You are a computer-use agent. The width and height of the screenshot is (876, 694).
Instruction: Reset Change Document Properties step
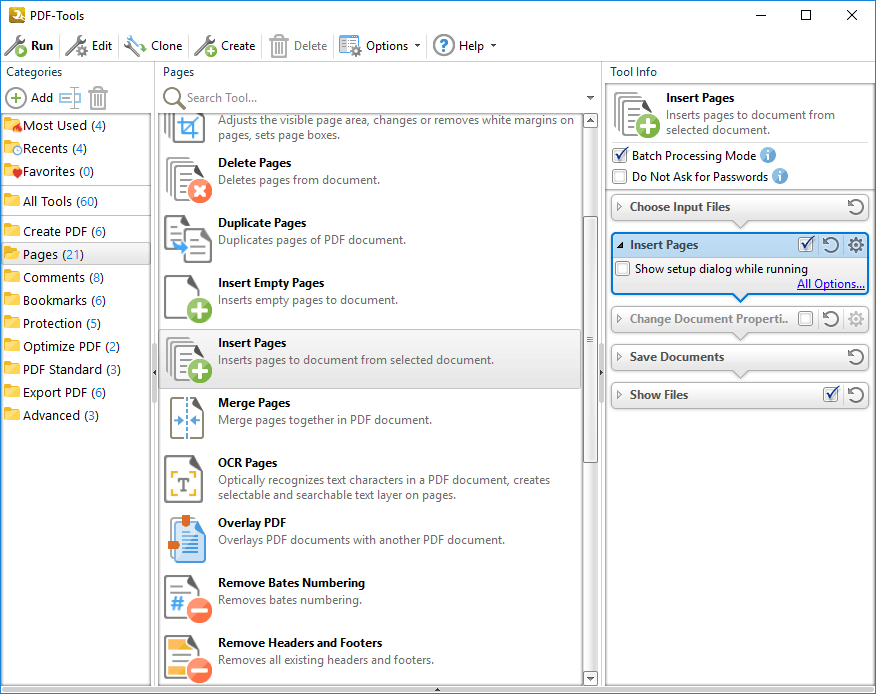[831, 319]
